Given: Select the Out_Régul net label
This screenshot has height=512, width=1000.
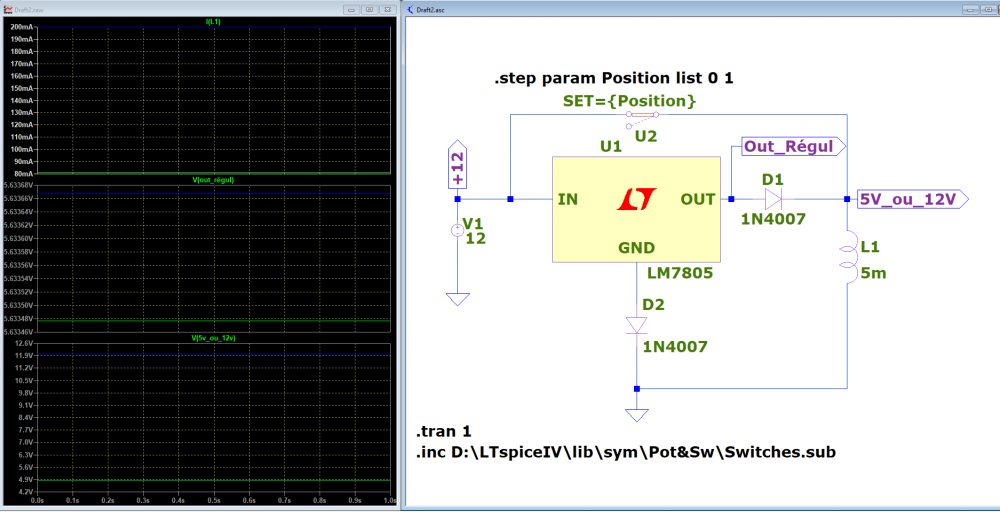Looking at the screenshot, I should tap(794, 147).
